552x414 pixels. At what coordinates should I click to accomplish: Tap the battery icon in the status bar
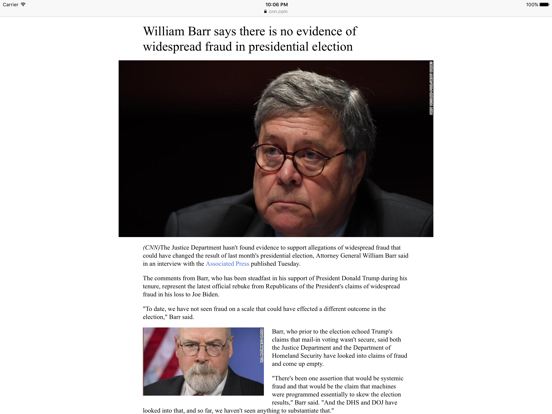[x=544, y=5]
